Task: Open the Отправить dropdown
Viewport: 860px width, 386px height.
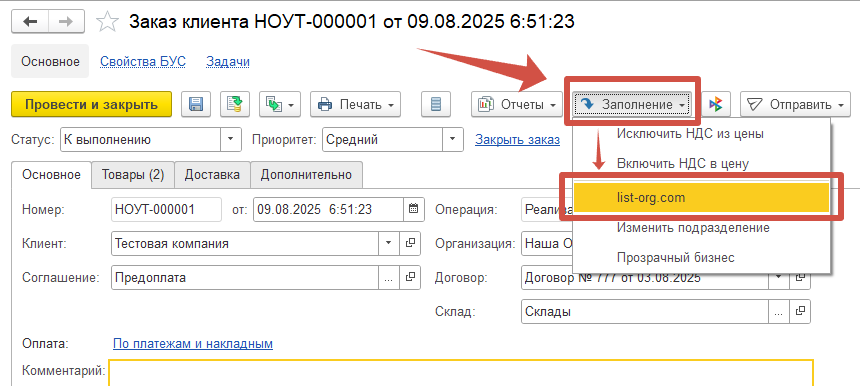Action: tap(795, 104)
